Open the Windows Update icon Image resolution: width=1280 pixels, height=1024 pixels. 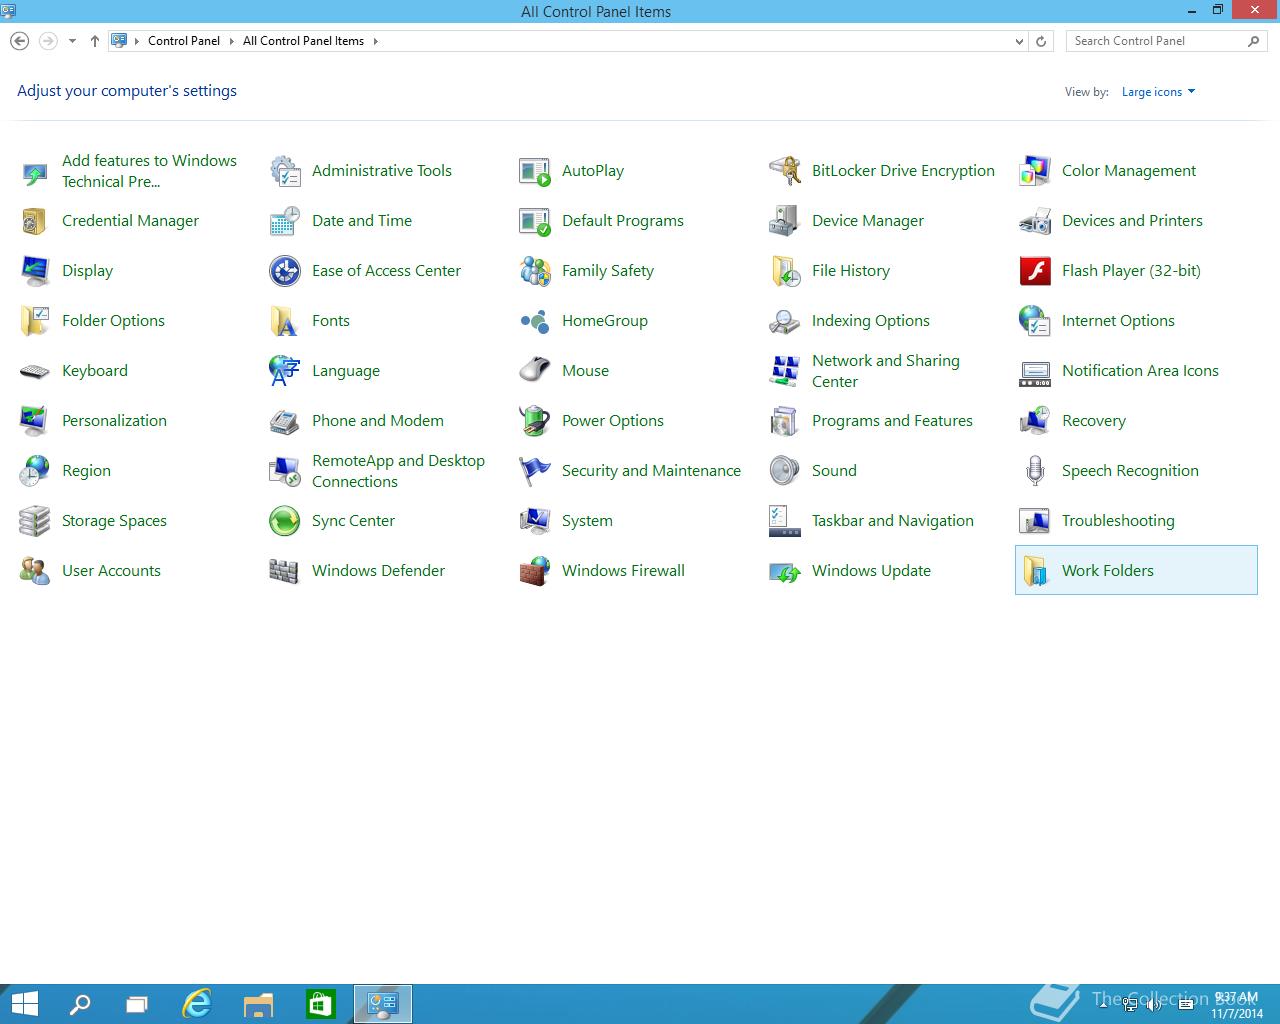[785, 571]
